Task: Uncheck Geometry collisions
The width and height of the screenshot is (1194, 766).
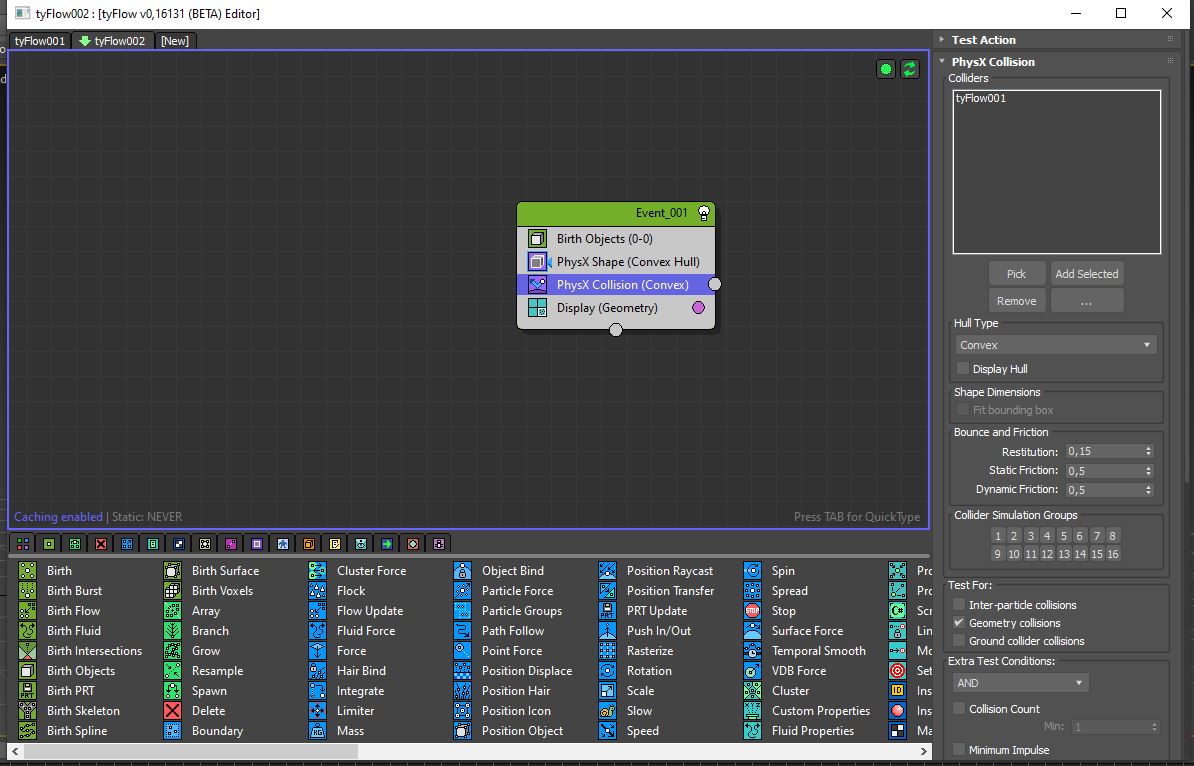Action: coord(959,623)
